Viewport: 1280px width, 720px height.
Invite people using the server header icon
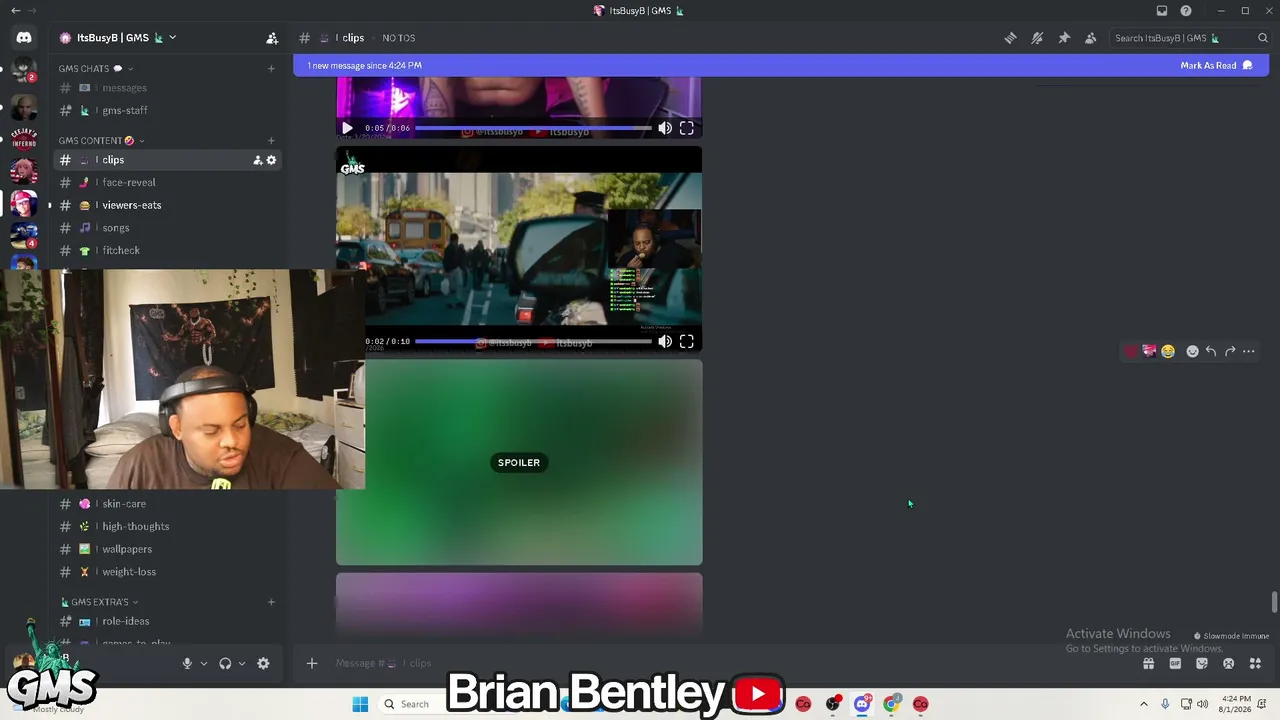click(x=272, y=38)
